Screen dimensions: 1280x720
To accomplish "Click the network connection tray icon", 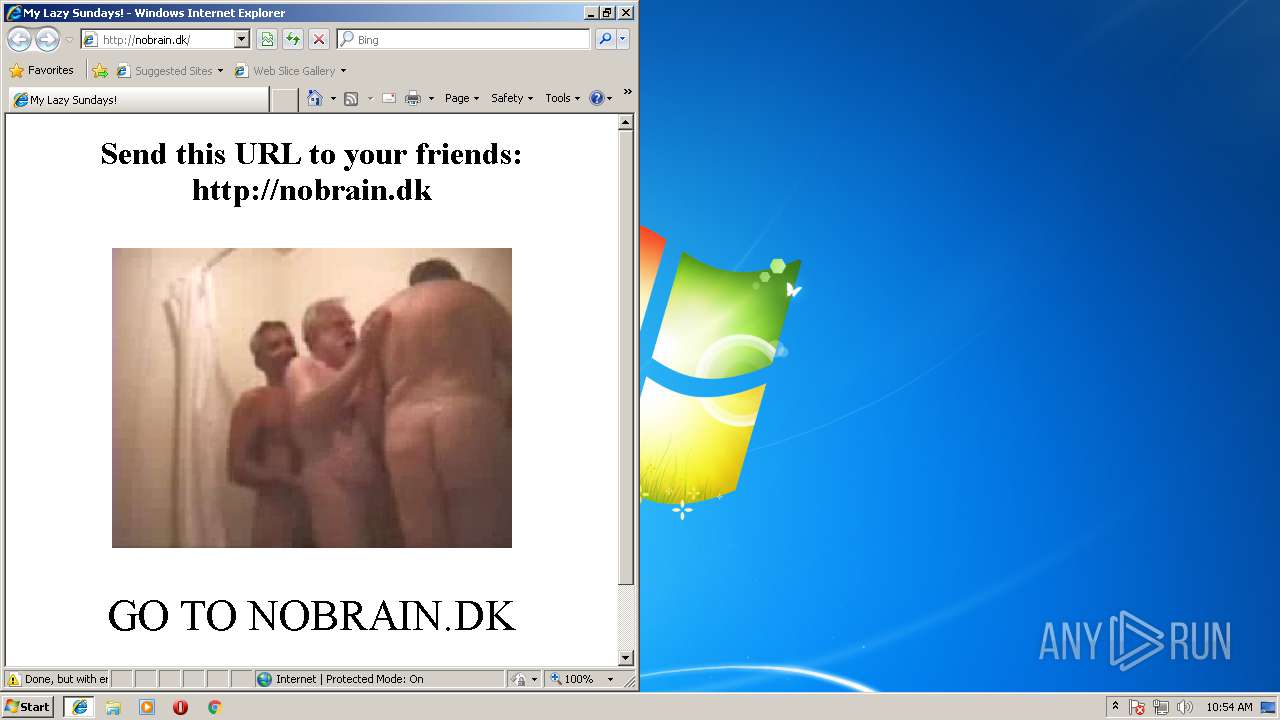I will click(1161, 707).
